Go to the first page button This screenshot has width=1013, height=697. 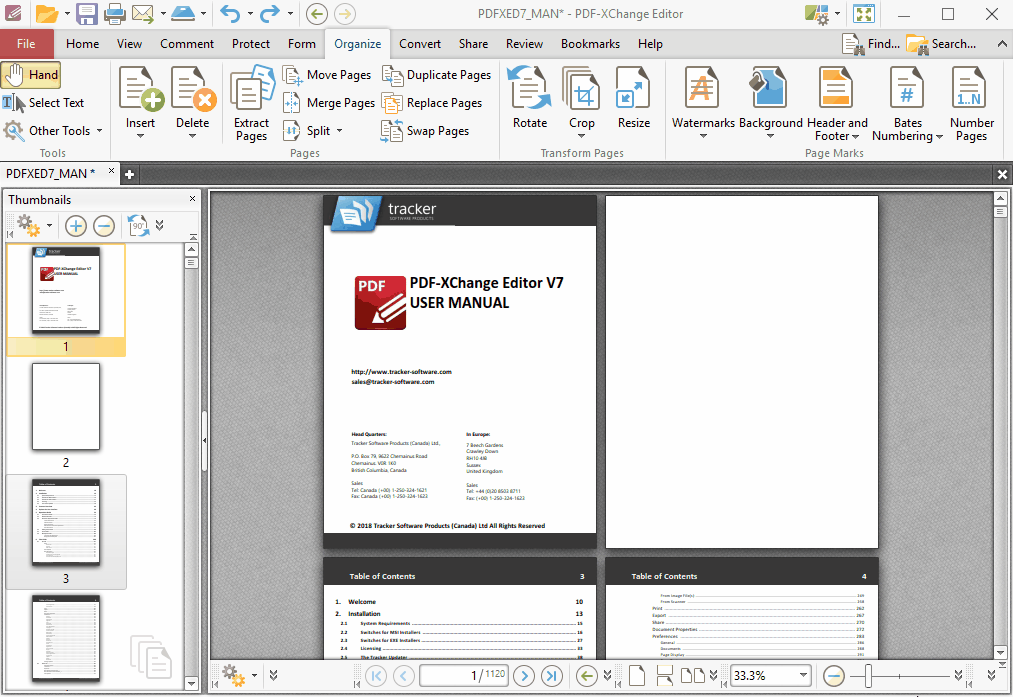point(376,676)
